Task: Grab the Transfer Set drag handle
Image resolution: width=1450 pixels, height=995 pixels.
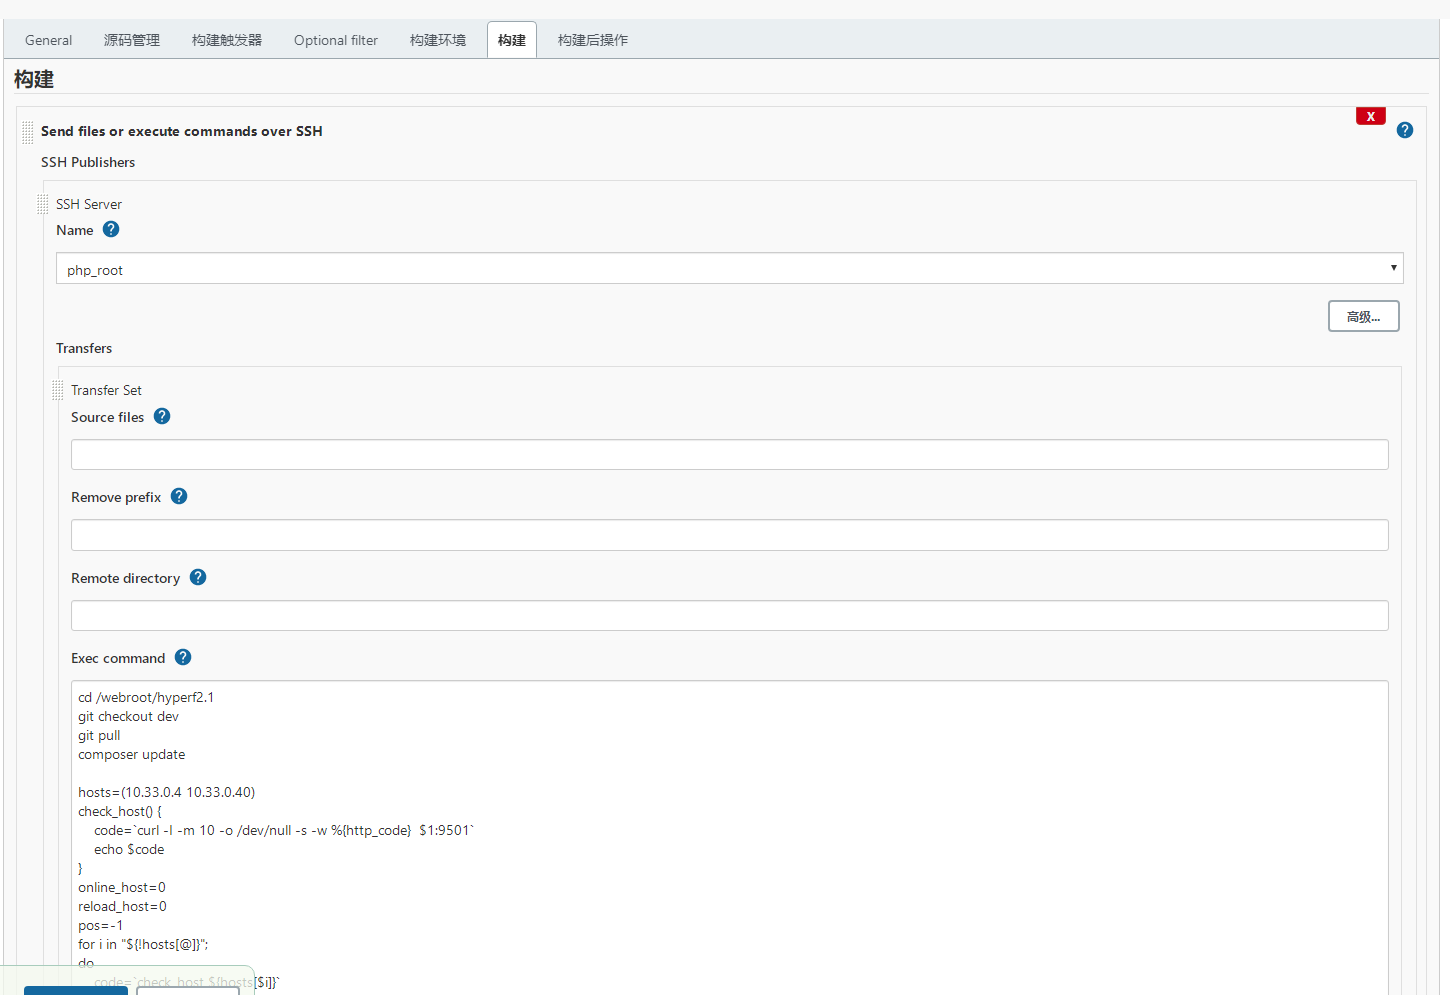Action: pyautogui.click(x=57, y=389)
